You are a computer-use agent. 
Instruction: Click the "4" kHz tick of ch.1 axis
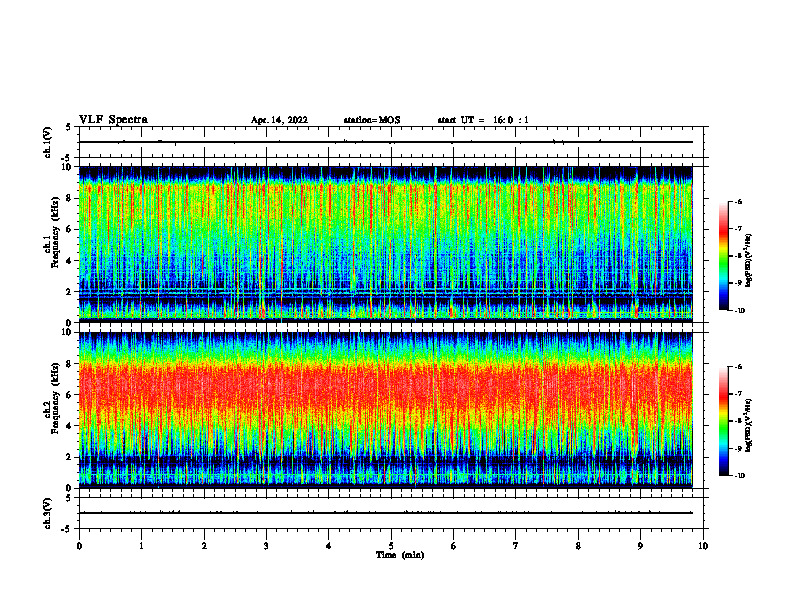pyautogui.click(x=70, y=261)
